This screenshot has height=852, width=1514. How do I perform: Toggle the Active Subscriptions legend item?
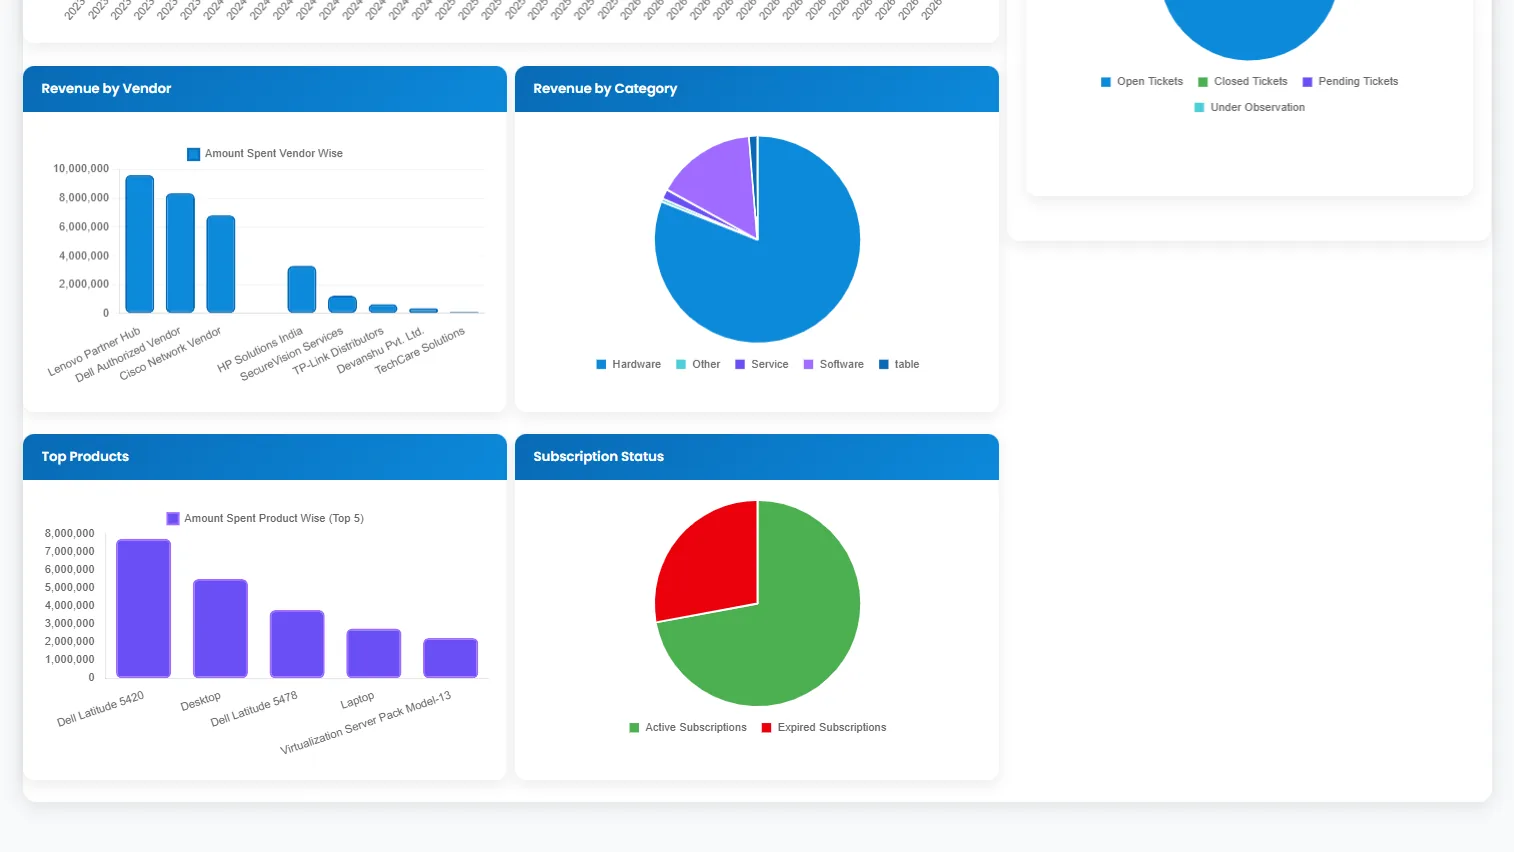pyautogui.click(x=688, y=728)
